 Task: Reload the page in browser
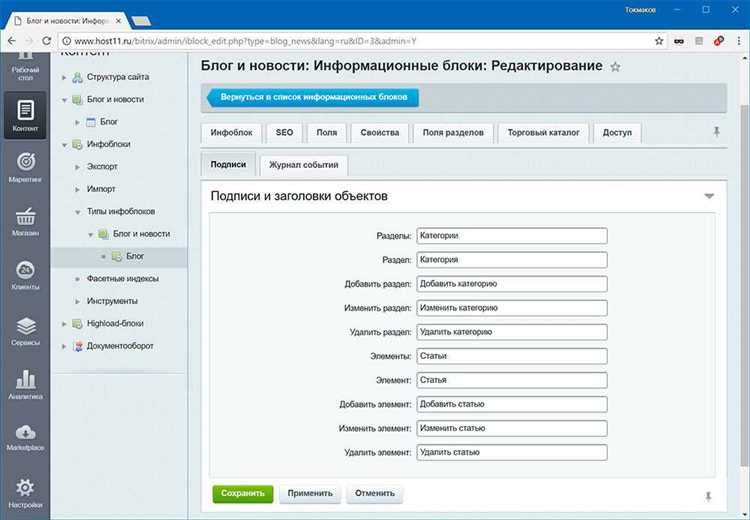point(46,41)
